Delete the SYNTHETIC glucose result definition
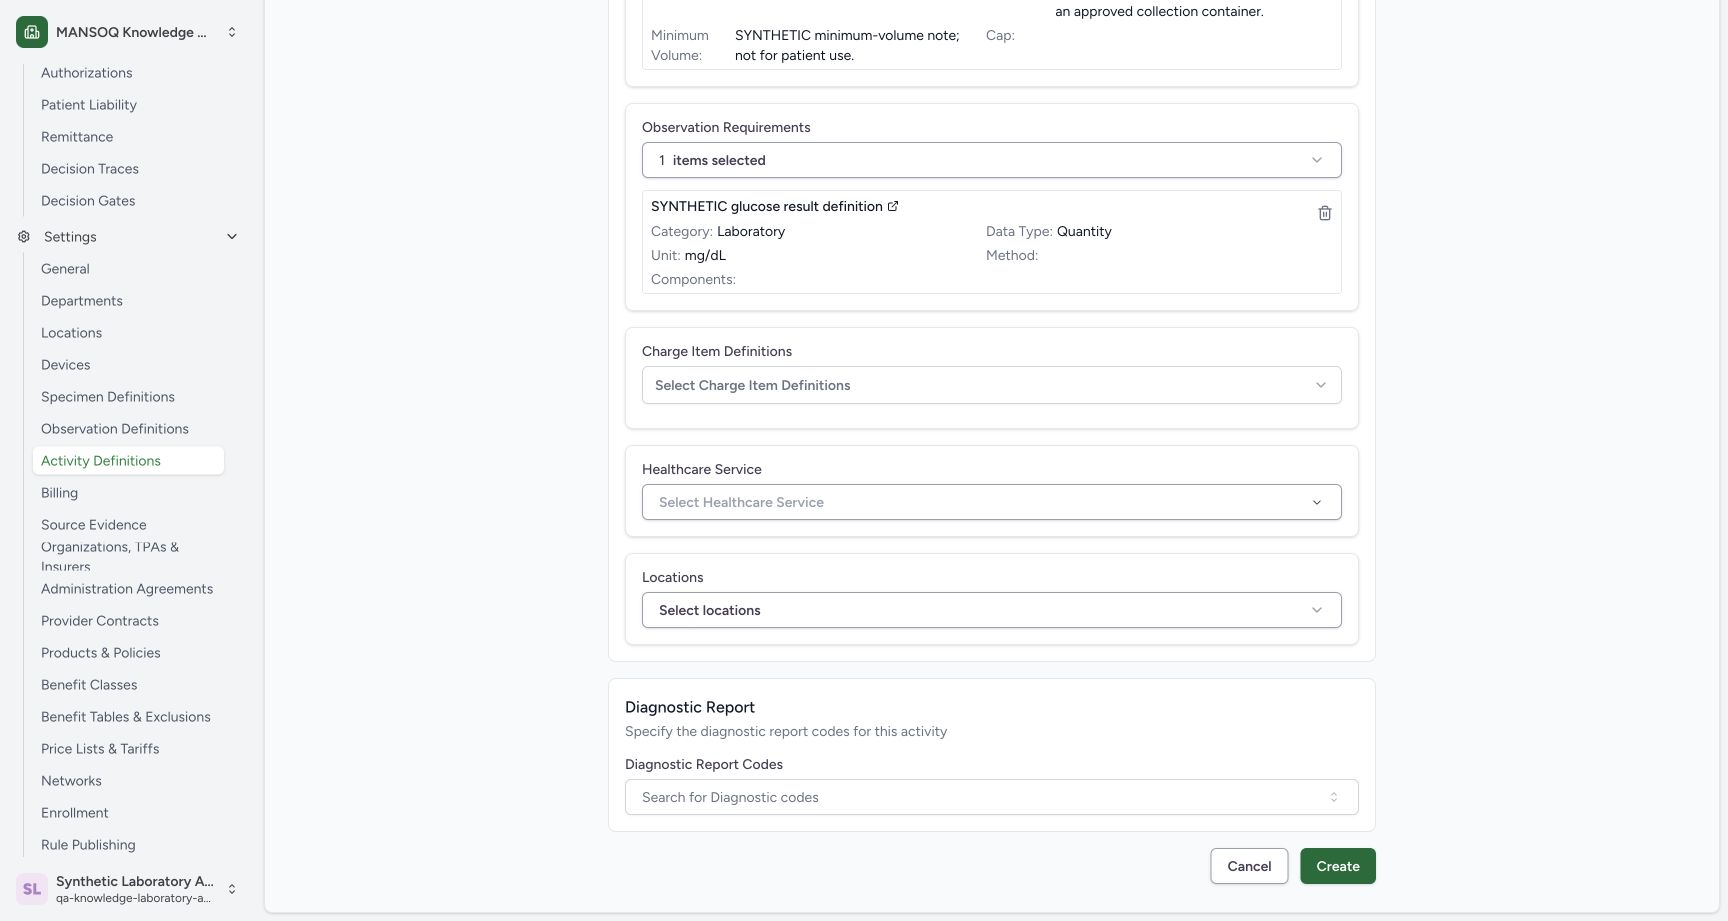Viewport: 1728px width, 921px height. 1324,213
